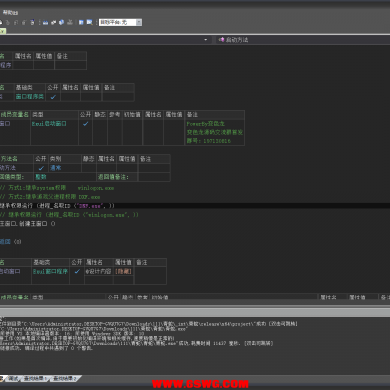This screenshot has width=390, height=390.
Task: Toggle 公开 checkmark in the 通常 method row
Action: tap(41, 168)
